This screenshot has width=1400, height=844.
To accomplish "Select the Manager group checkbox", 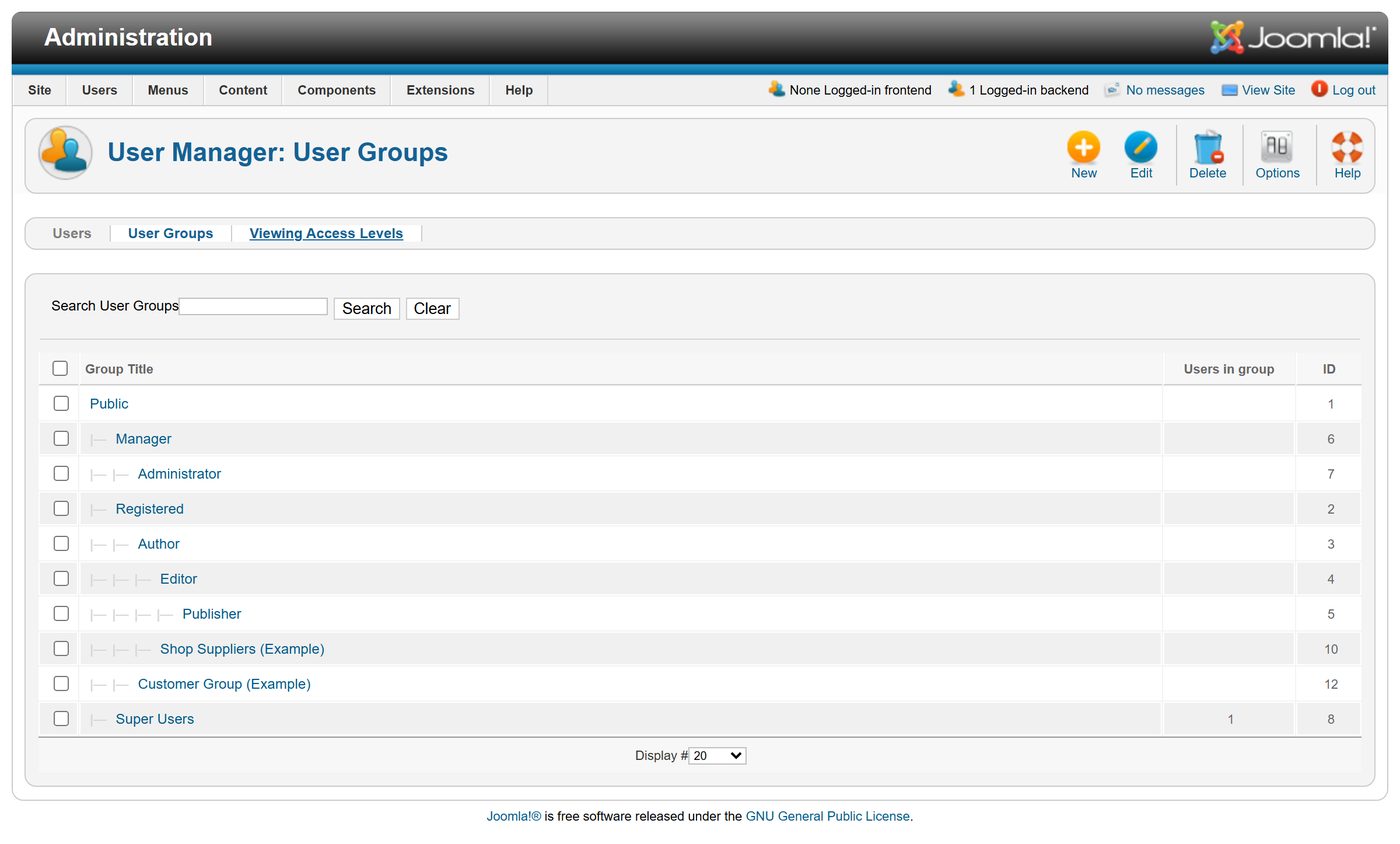I will [61, 438].
